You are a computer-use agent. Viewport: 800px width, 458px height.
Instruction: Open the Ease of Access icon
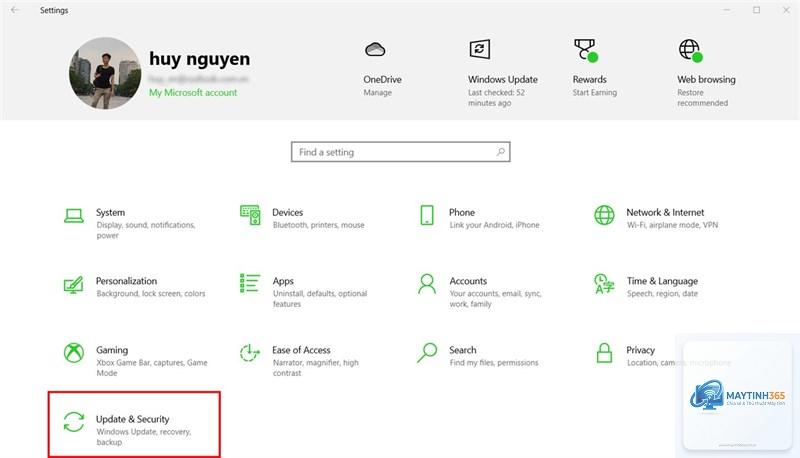[249, 353]
